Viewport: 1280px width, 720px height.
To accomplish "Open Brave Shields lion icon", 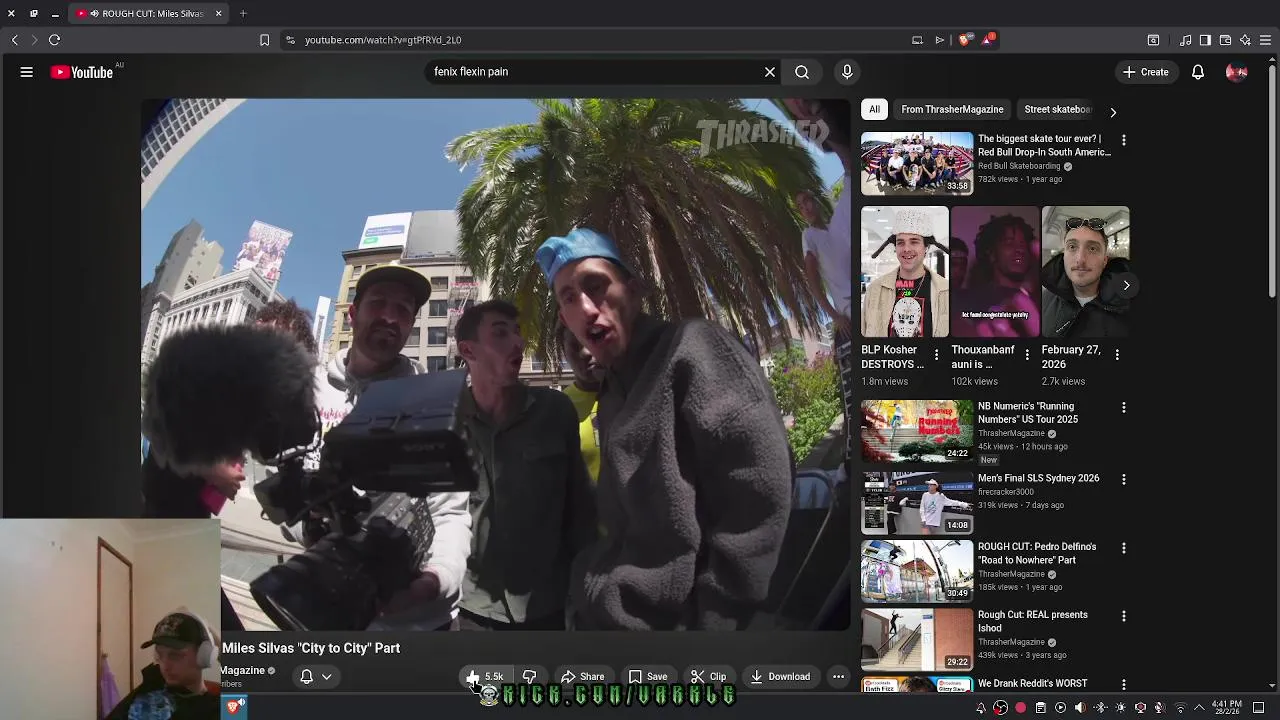I will (964, 40).
